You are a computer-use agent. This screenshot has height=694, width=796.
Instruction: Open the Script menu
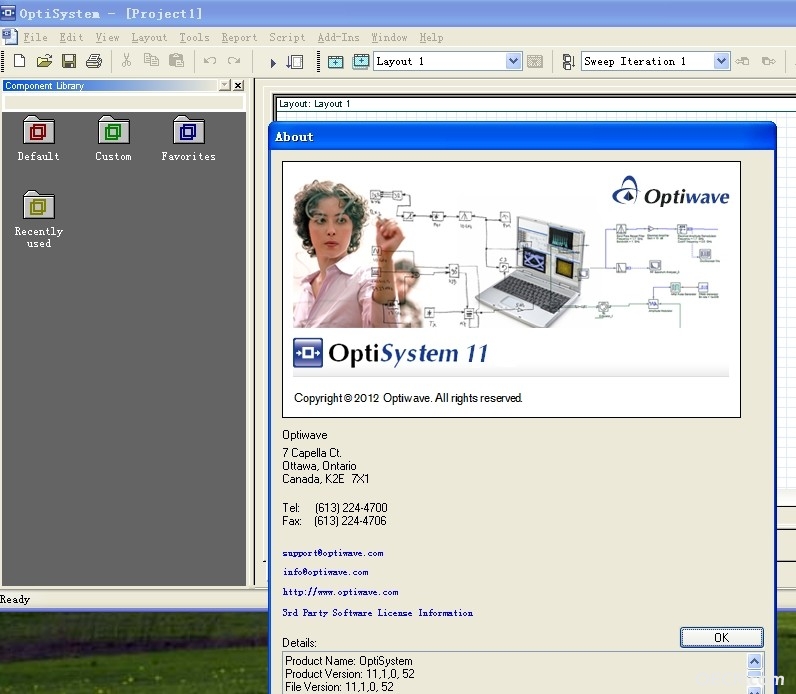tap(287, 38)
